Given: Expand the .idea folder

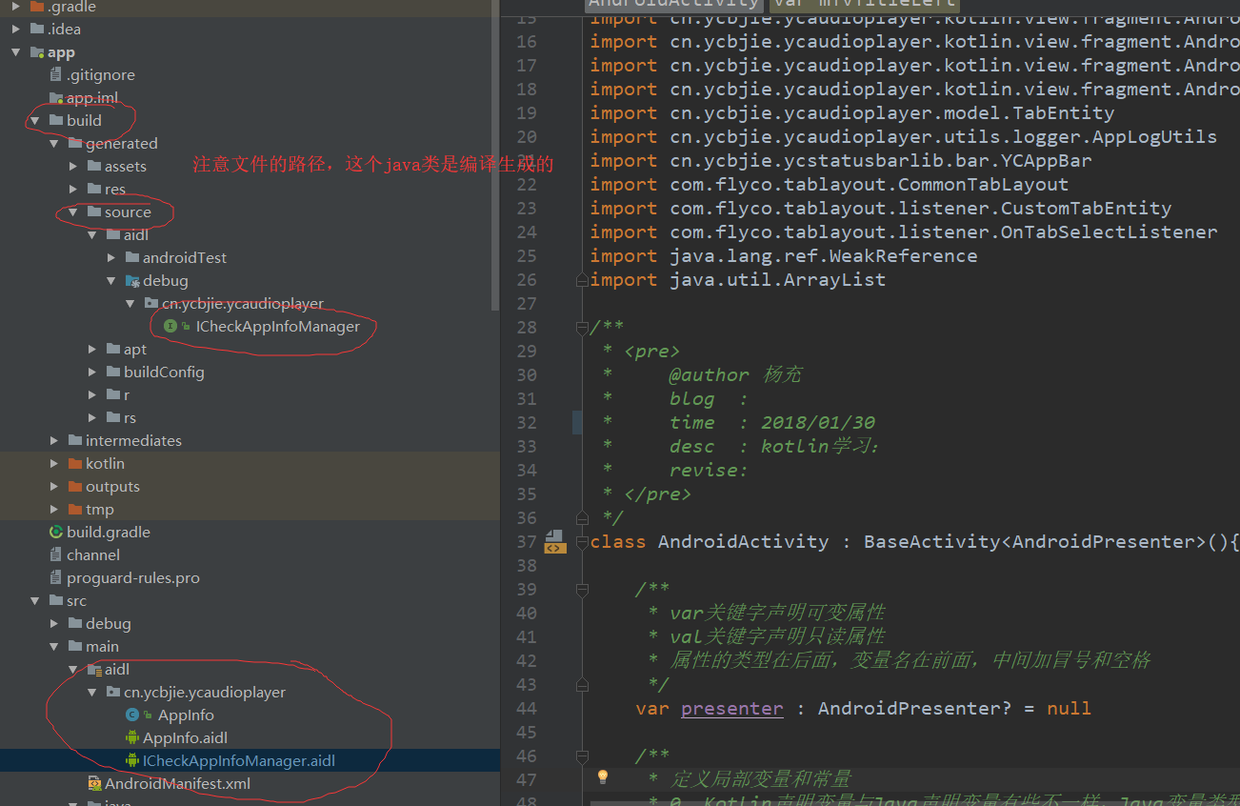Looking at the screenshot, I should [16, 29].
